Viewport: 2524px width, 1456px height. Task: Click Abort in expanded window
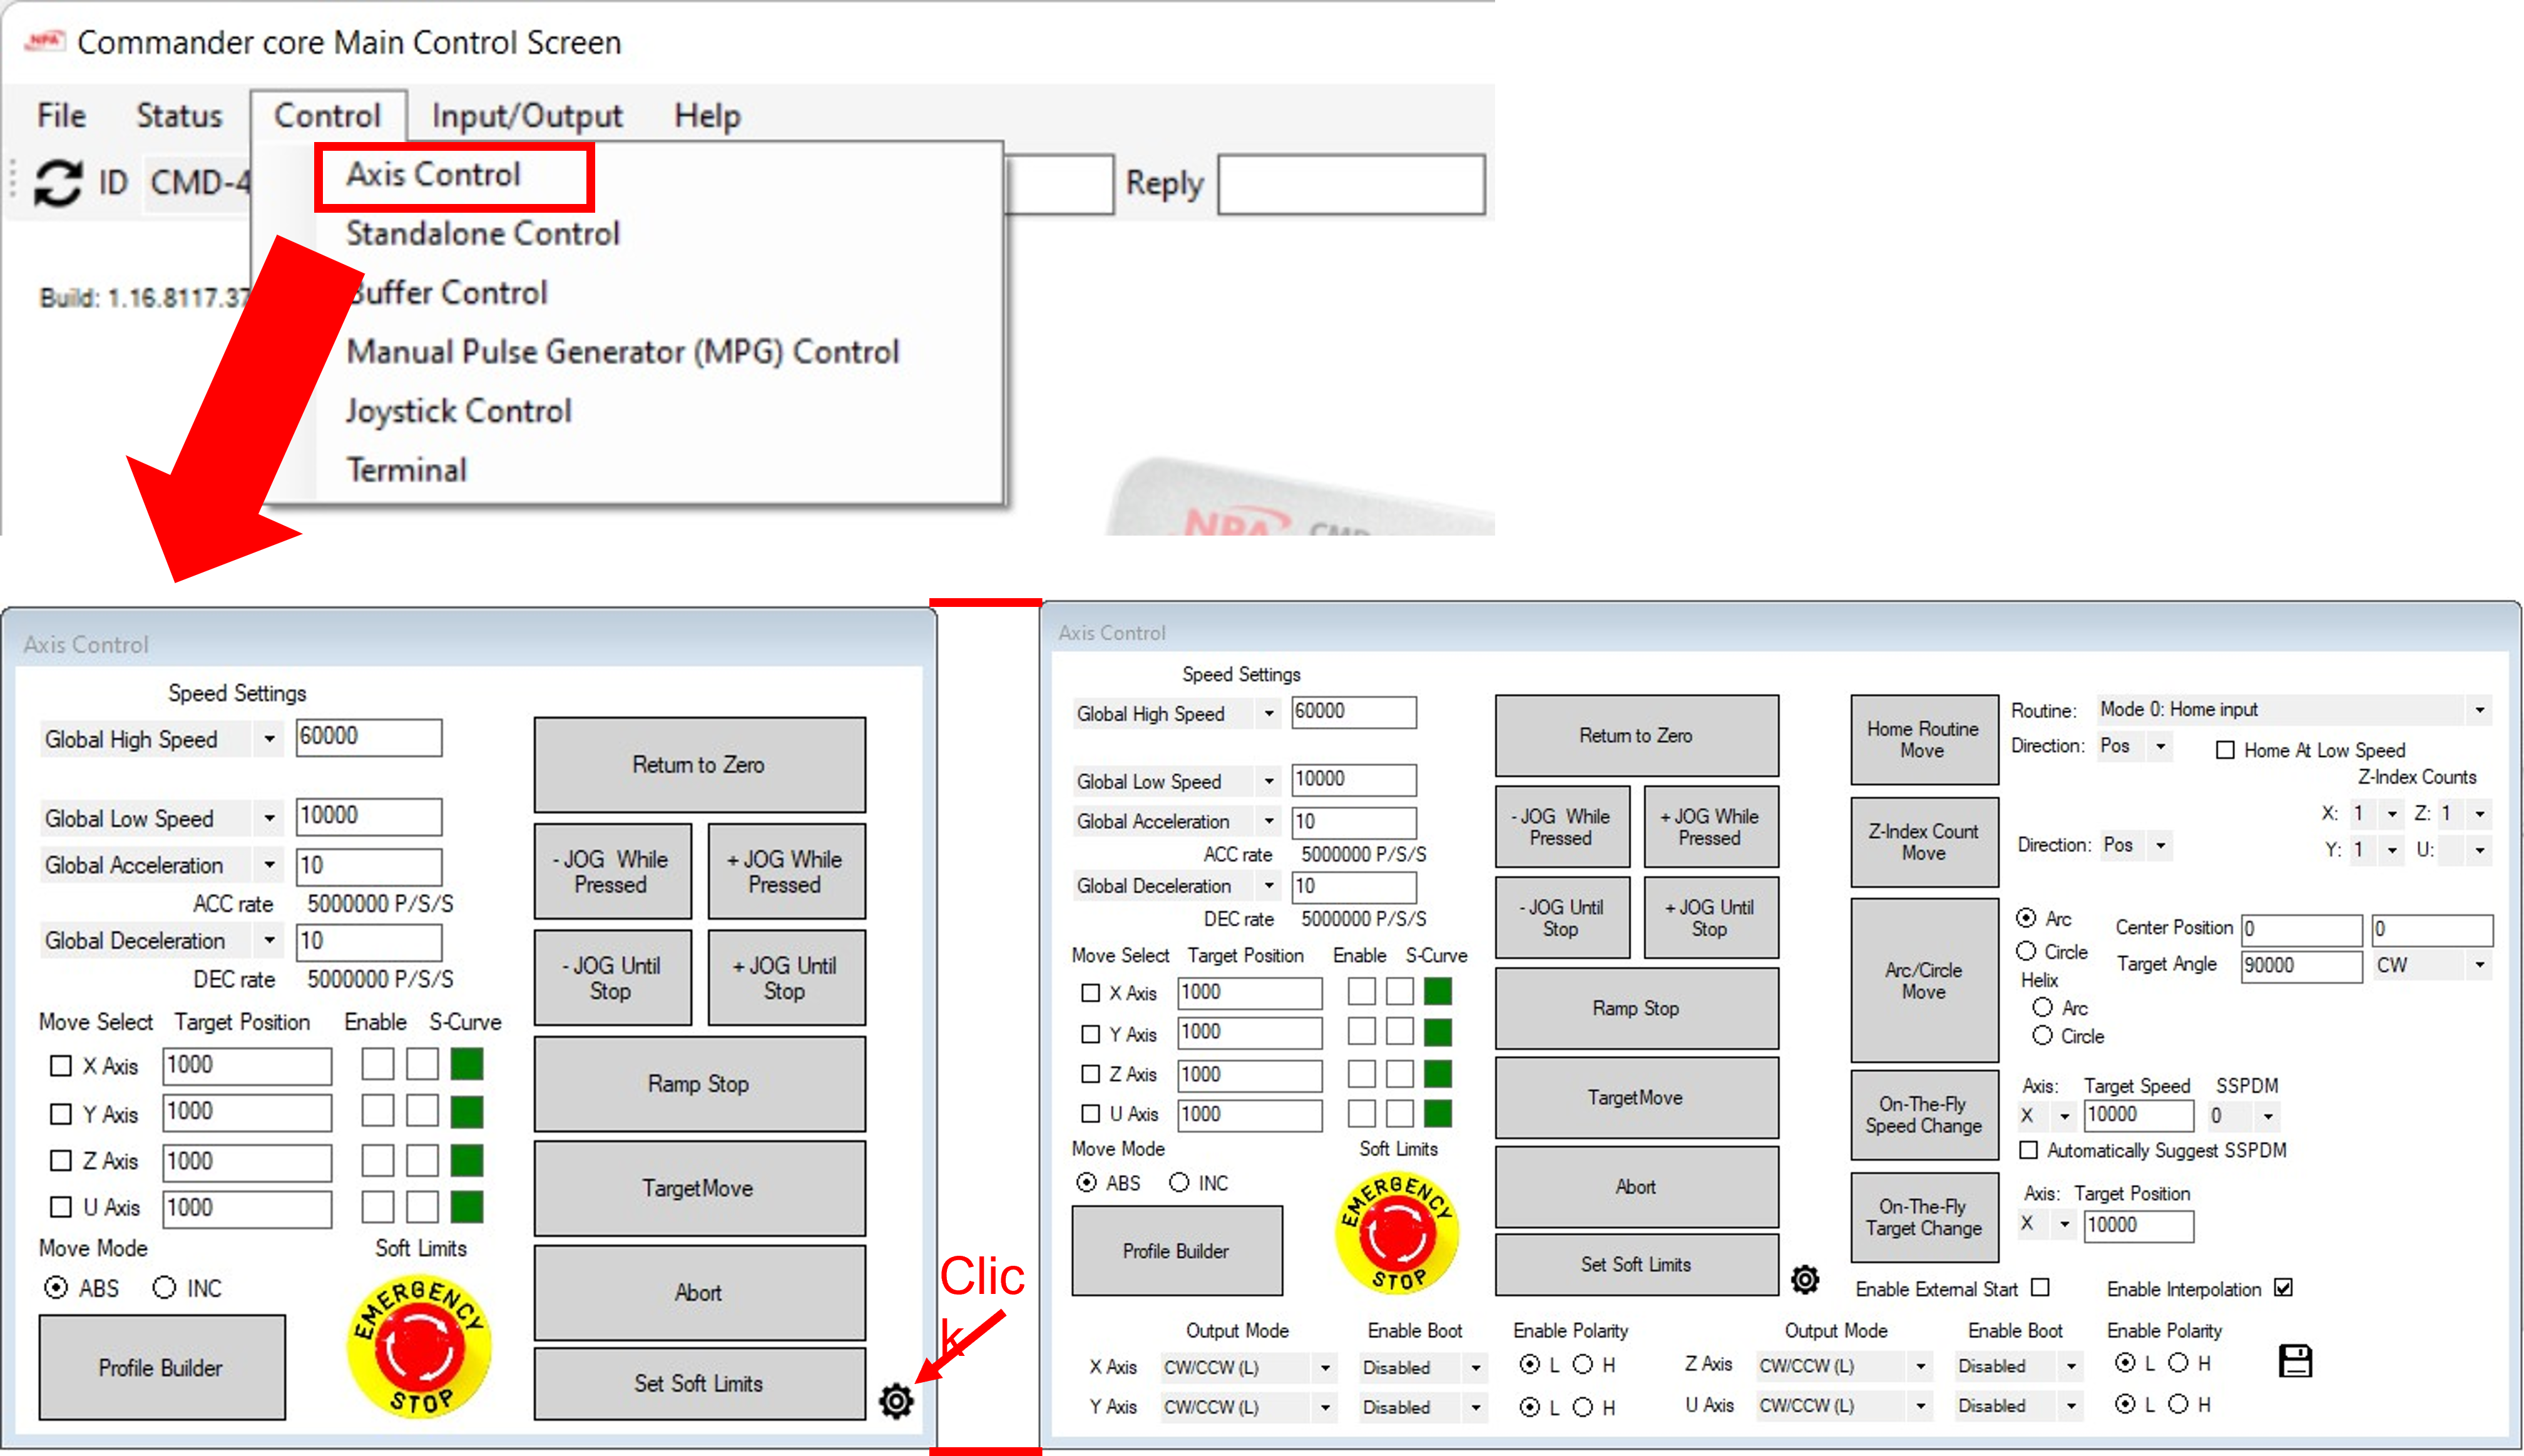pyautogui.click(x=1636, y=1187)
